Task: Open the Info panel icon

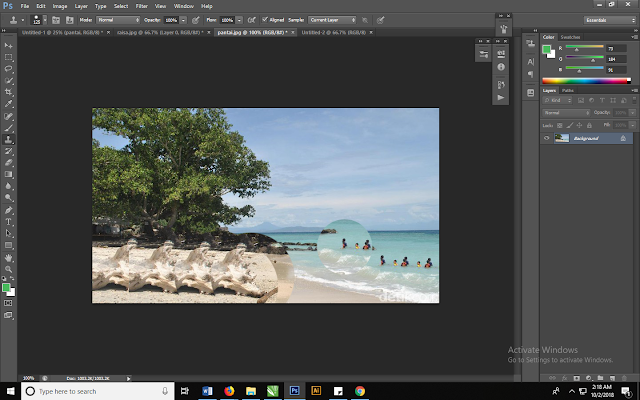Action: click(500, 66)
